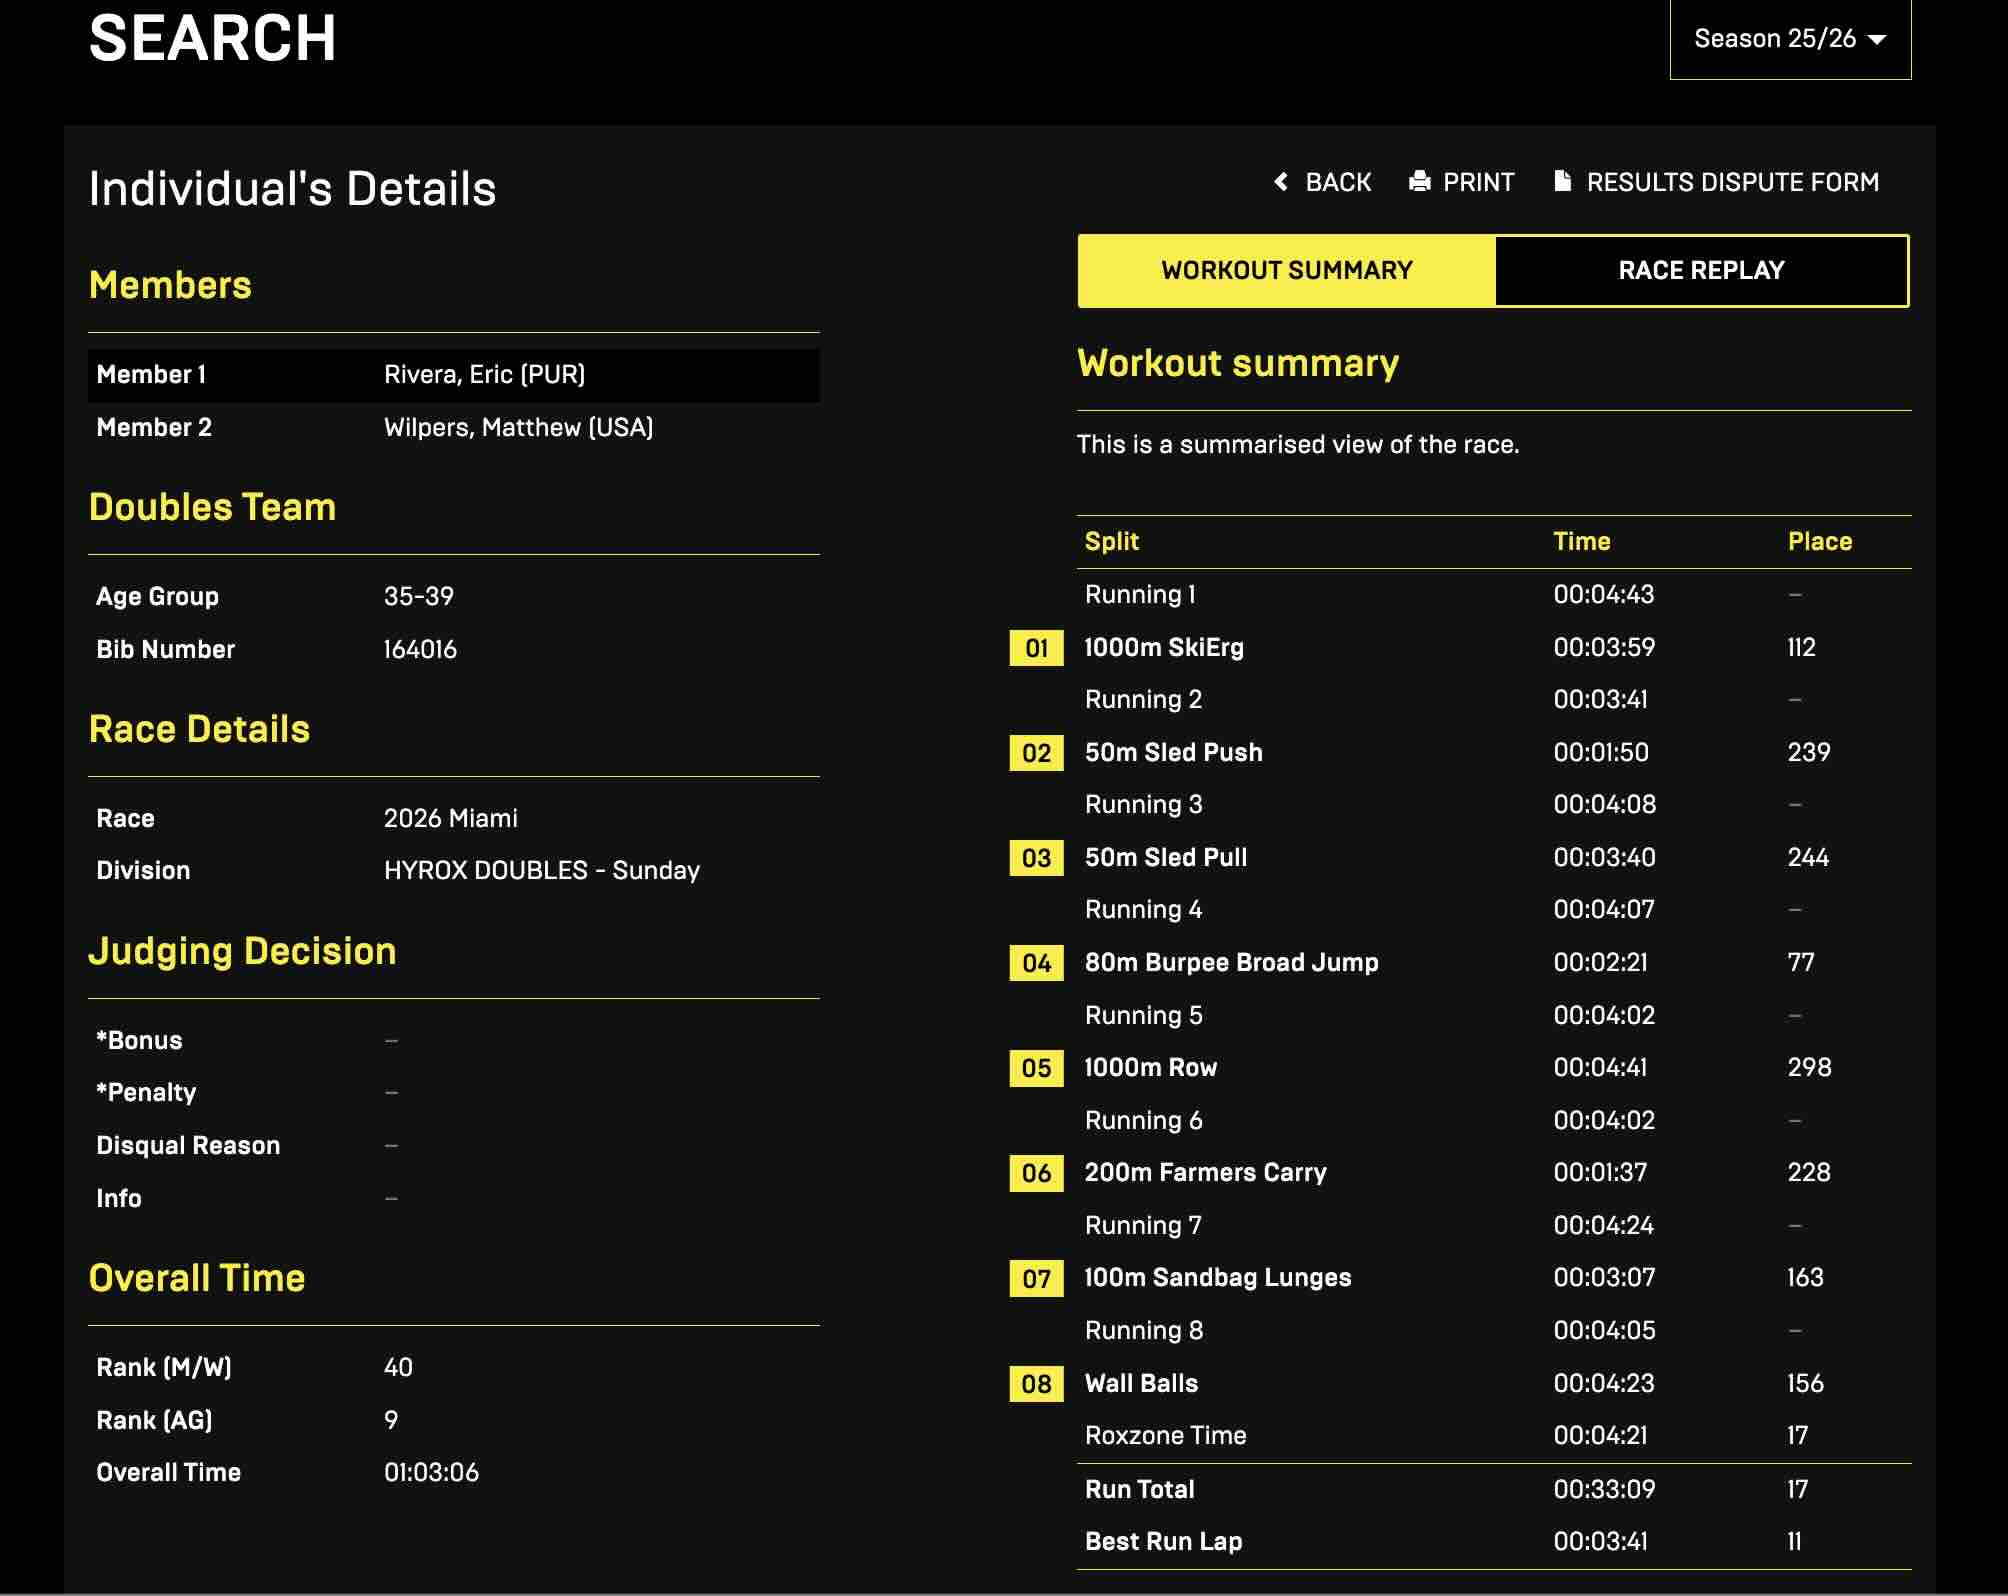Click the Season dropdown caret arrow
This screenshot has height=1596, width=2008.
tap(1877, 40)
